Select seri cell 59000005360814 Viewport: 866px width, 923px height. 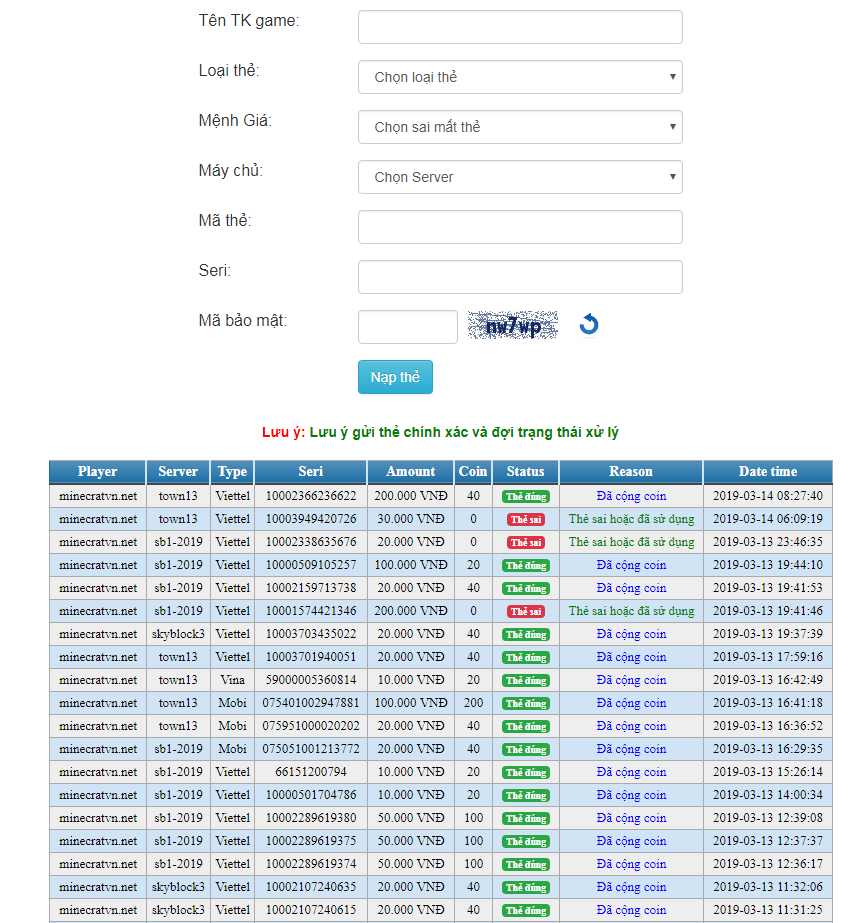(311, 680)
